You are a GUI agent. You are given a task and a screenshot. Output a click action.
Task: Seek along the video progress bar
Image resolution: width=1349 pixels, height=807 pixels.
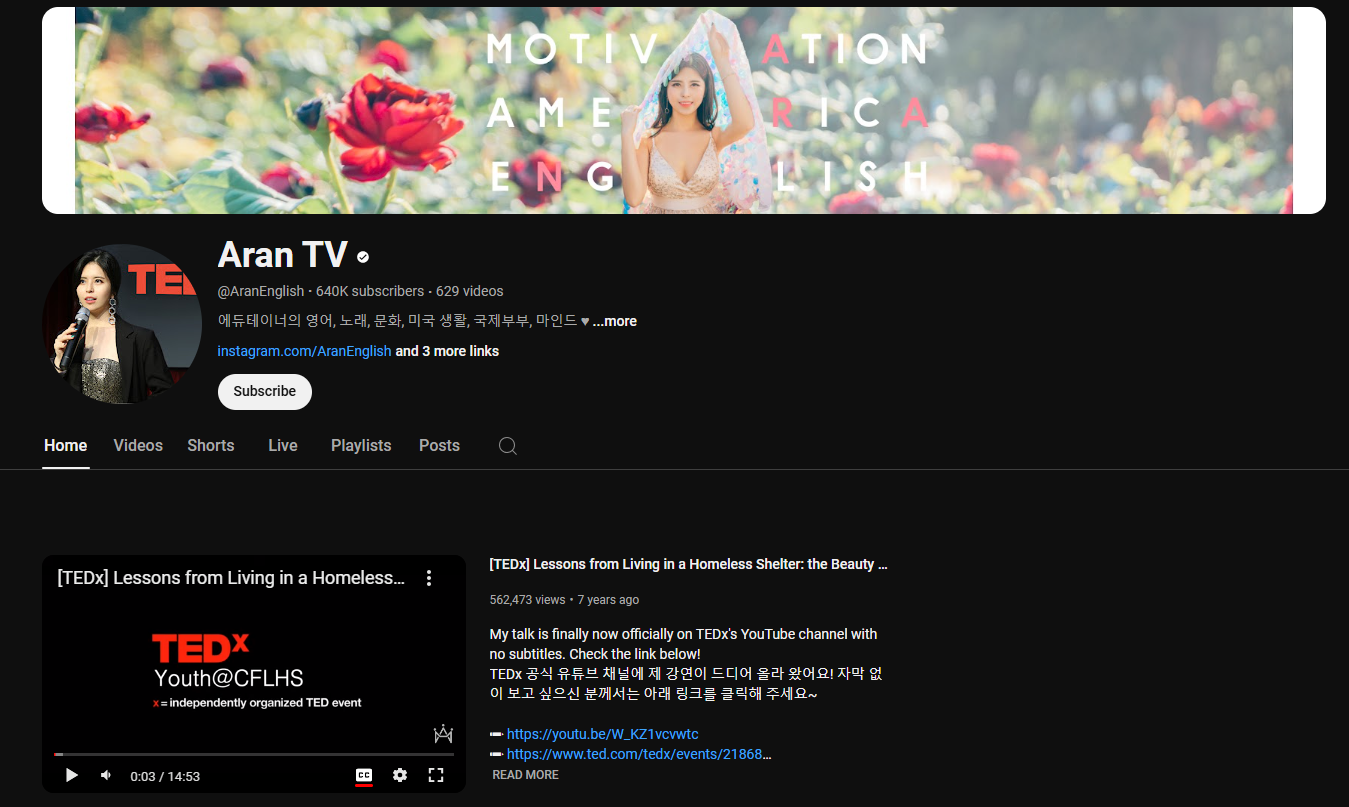pos(254,754)
